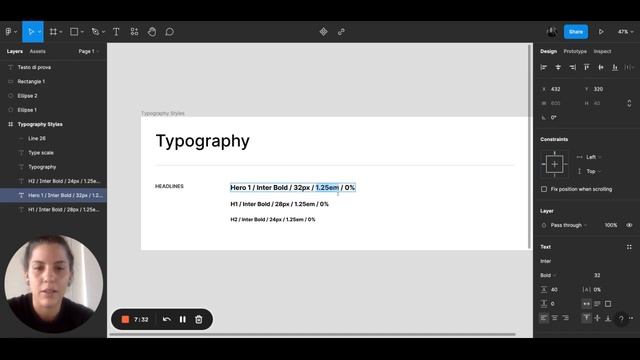Viewport: 640px width, 360px height.
Task: Click the Align top icon
Action: tap(587, 67)
